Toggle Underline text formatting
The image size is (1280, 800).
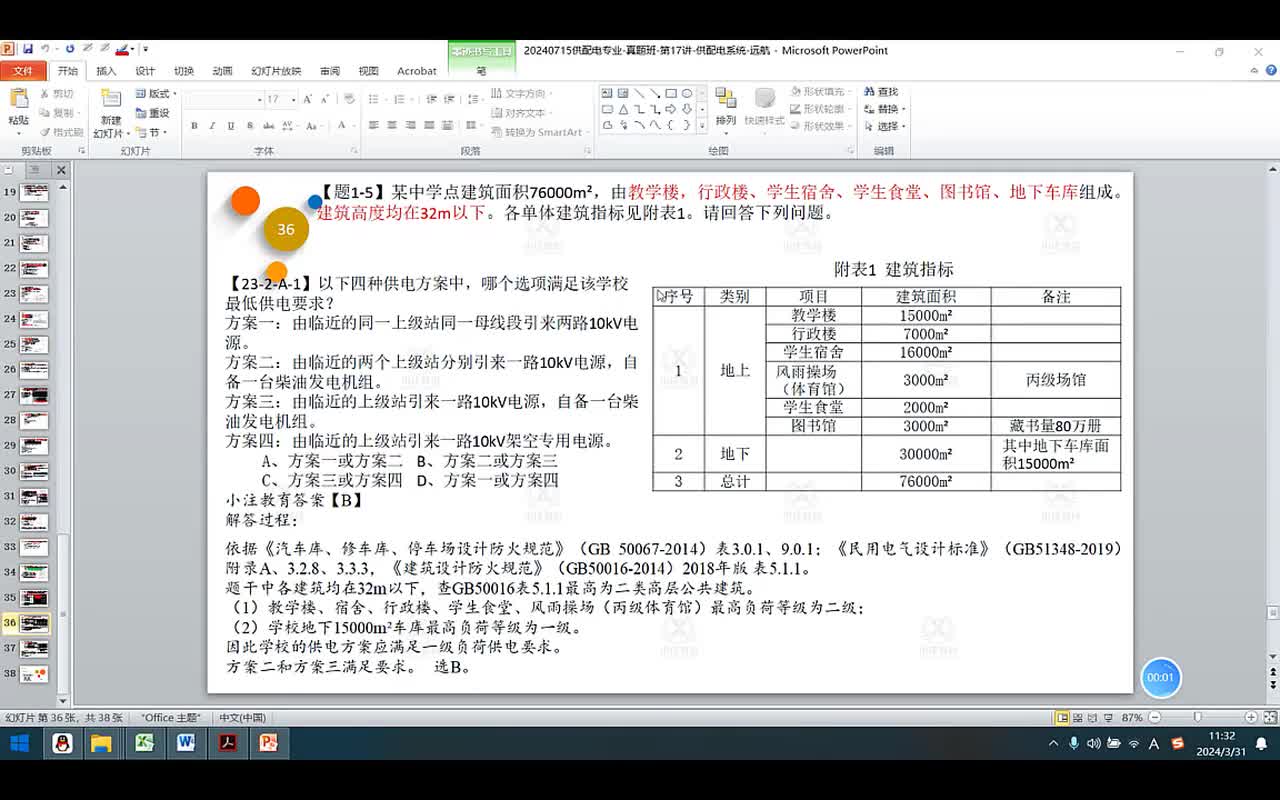pyautogui.click(x=230, y=126)
